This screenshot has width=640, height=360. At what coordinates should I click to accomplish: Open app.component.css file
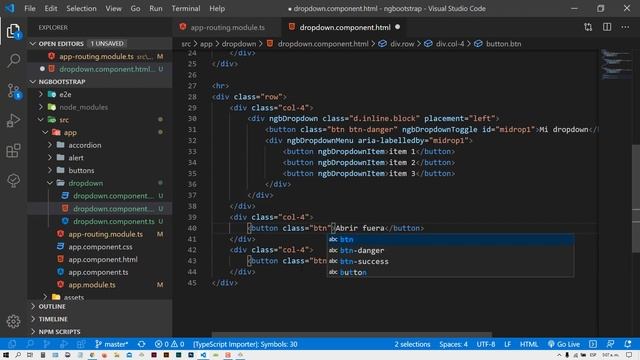(x=100, y=247)
